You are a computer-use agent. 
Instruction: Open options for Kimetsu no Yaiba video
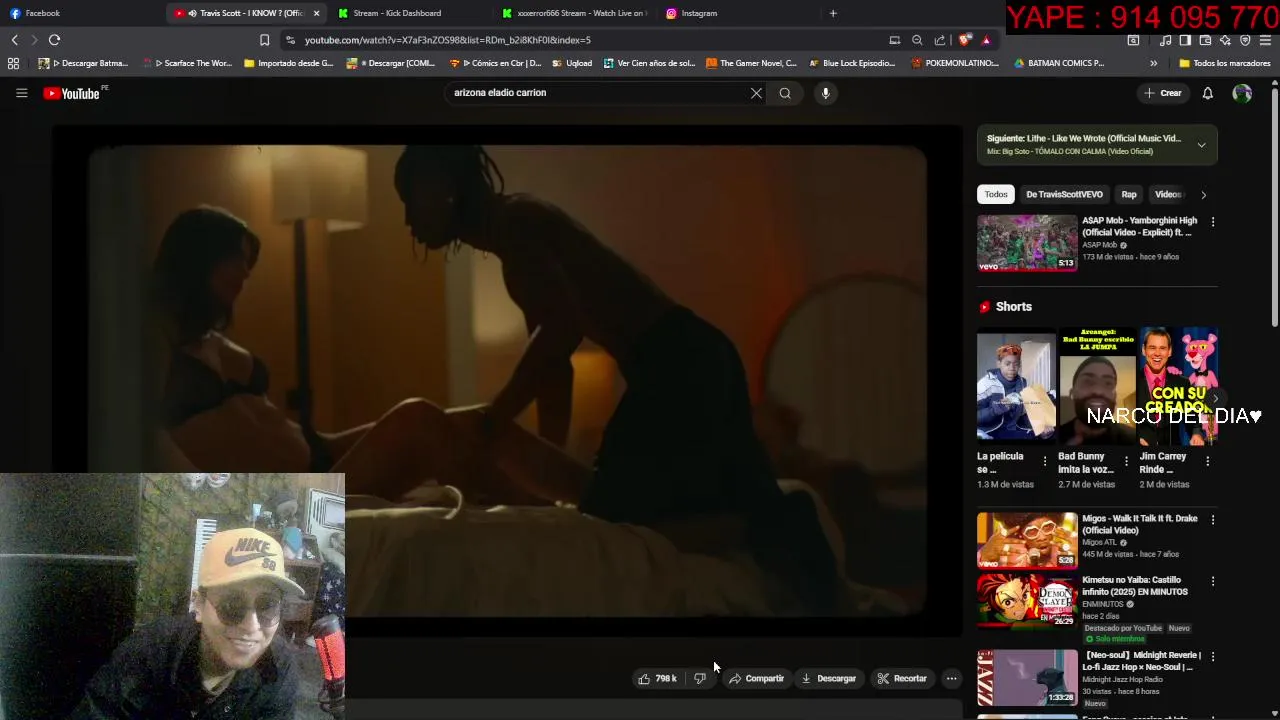click(x=1213, y=581)
